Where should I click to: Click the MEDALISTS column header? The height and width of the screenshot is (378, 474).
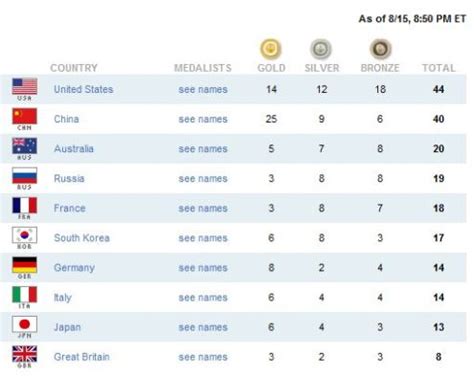(x=203, y=68)
